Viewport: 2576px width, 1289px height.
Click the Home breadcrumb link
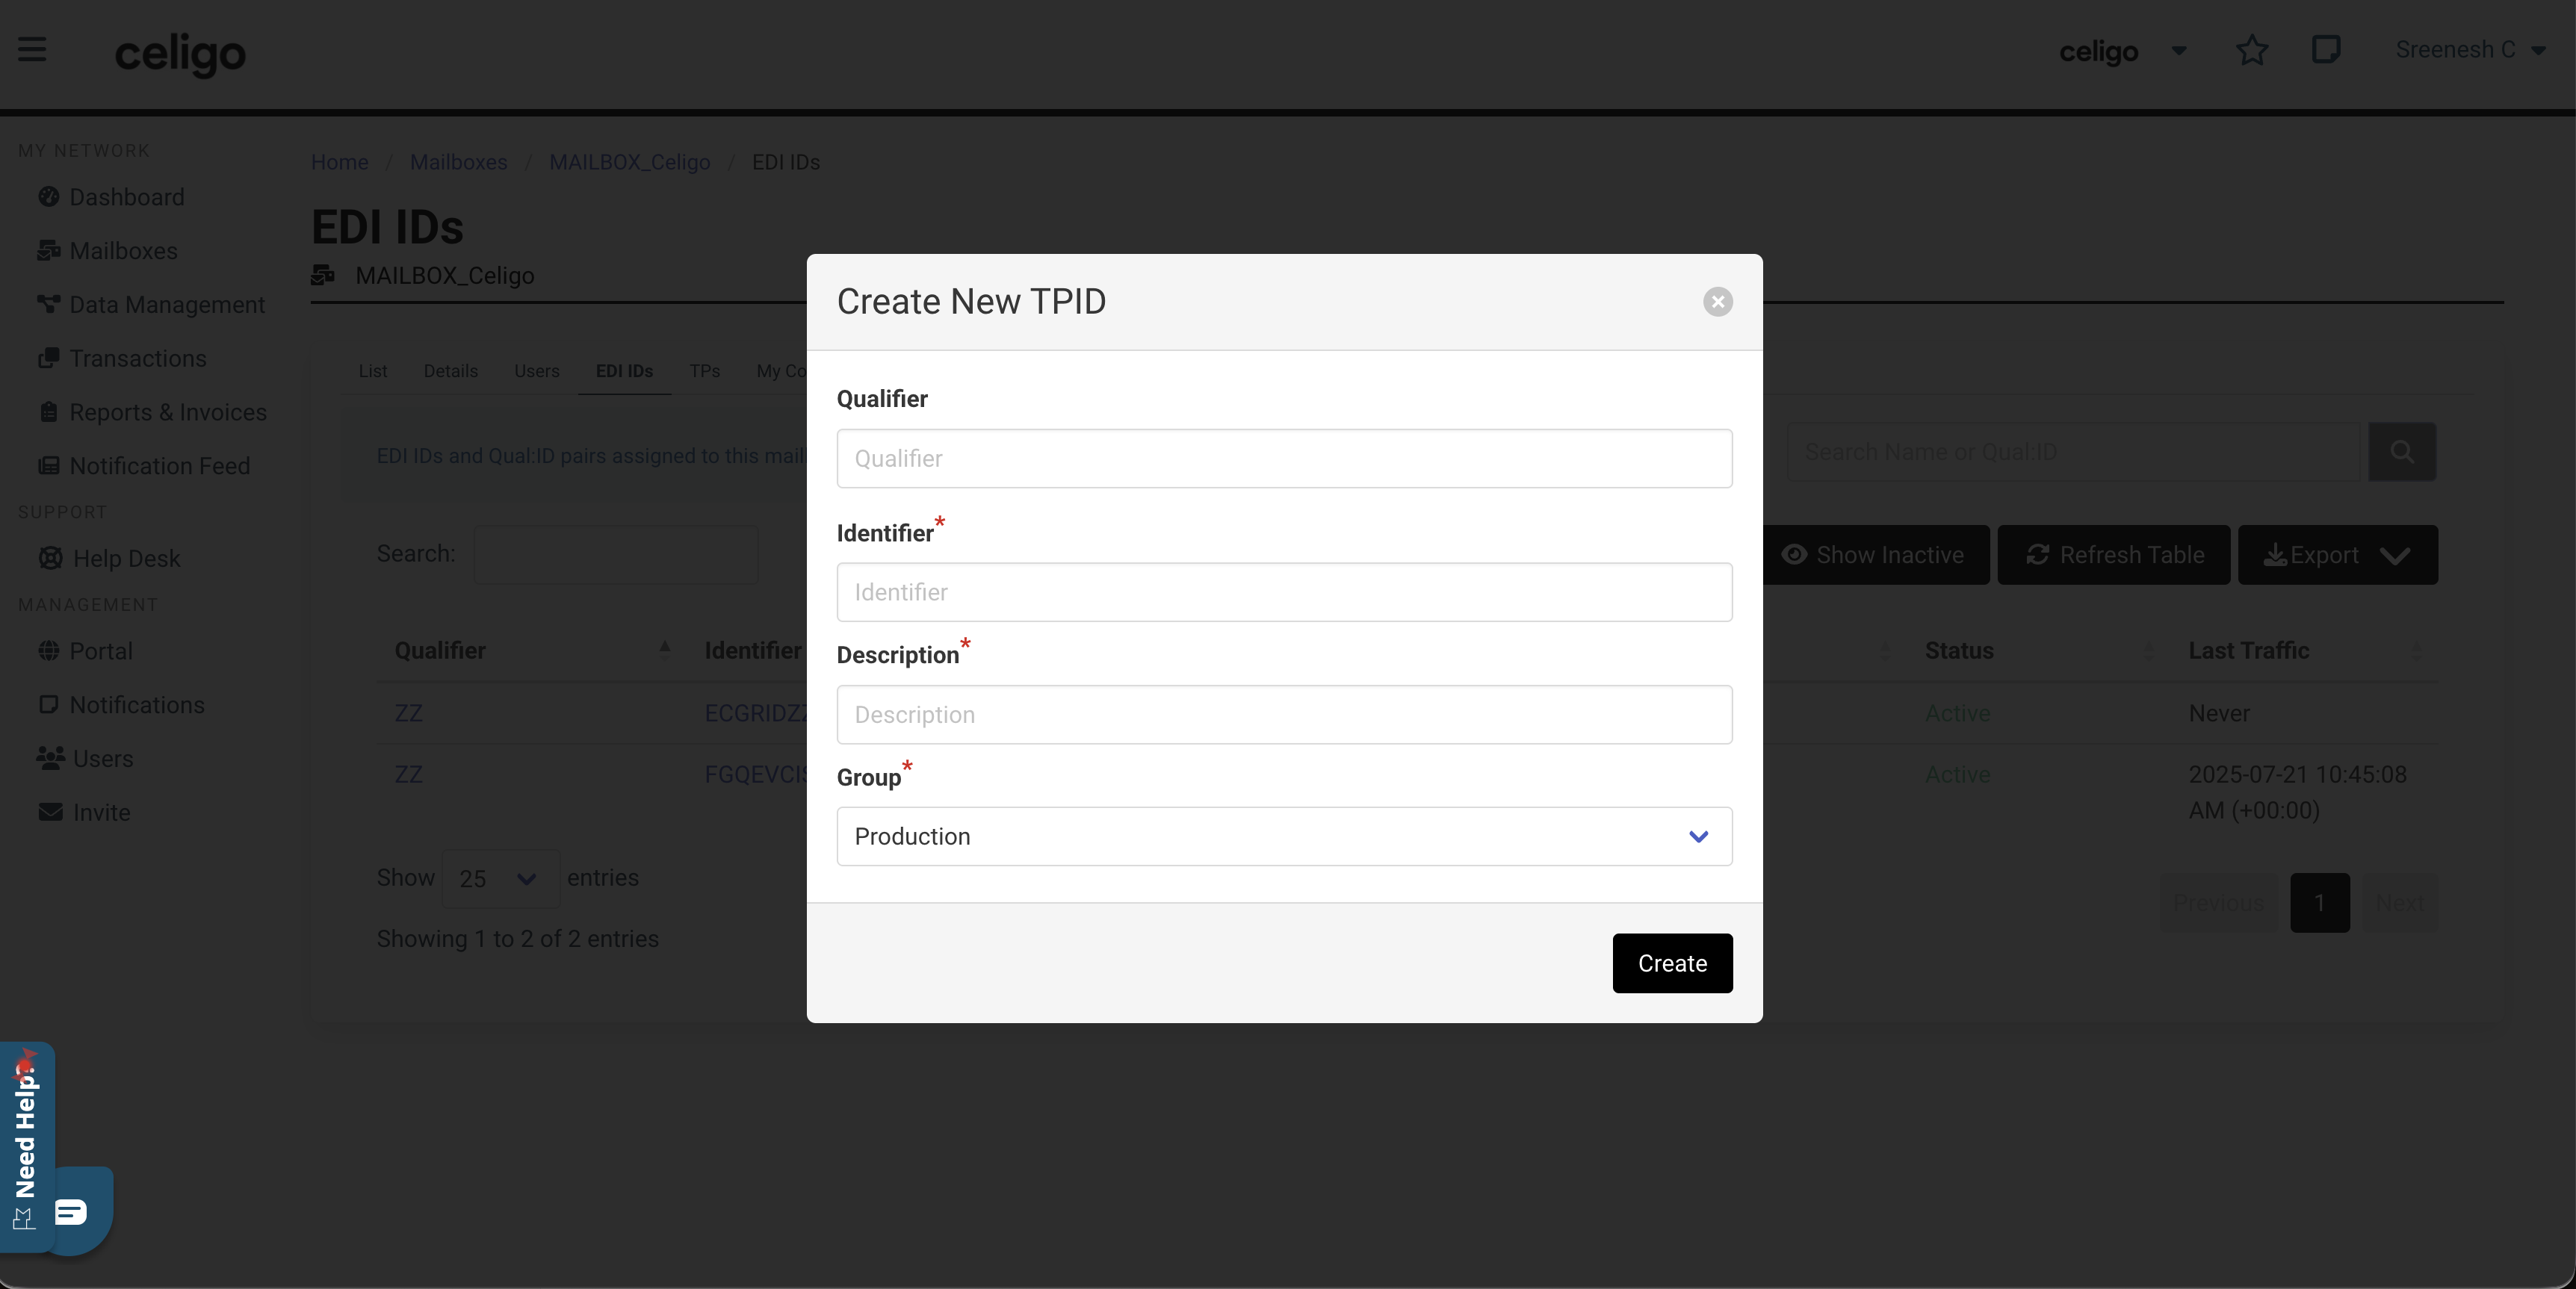click(x=339, y=162)
